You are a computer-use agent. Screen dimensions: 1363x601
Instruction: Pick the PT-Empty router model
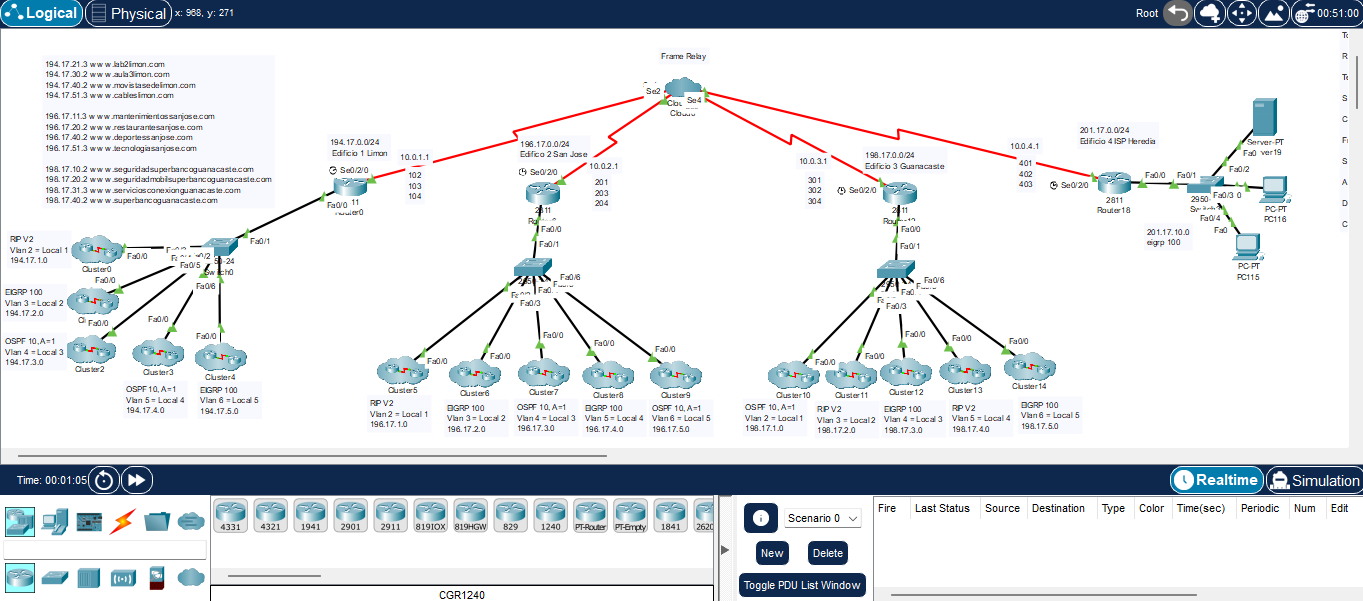631,515
